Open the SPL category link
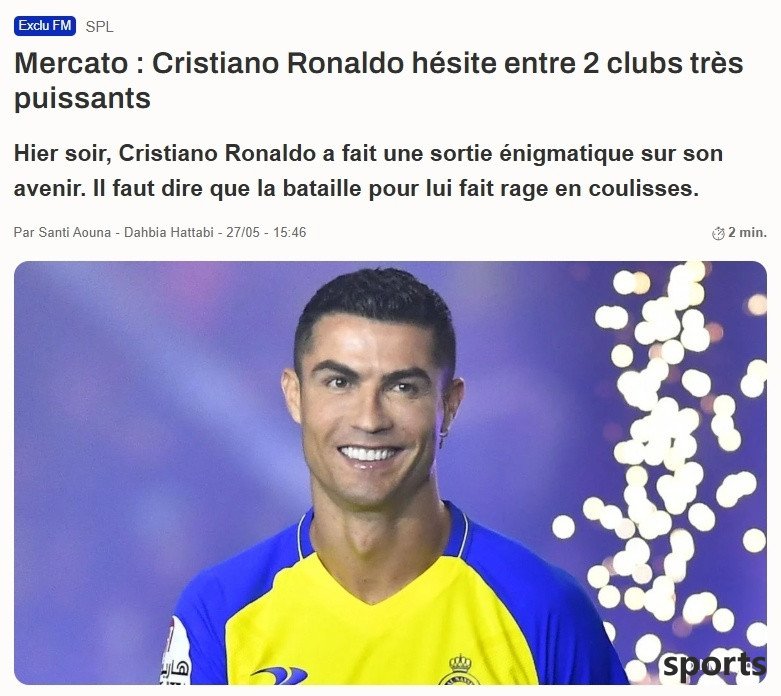781x696 pixels. (x=99, y=27)
